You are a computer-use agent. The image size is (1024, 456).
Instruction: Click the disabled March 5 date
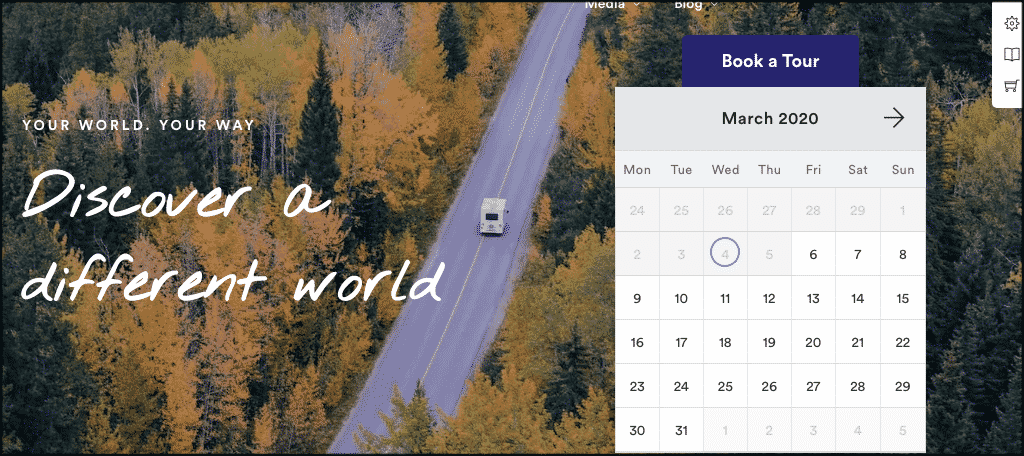769,254
